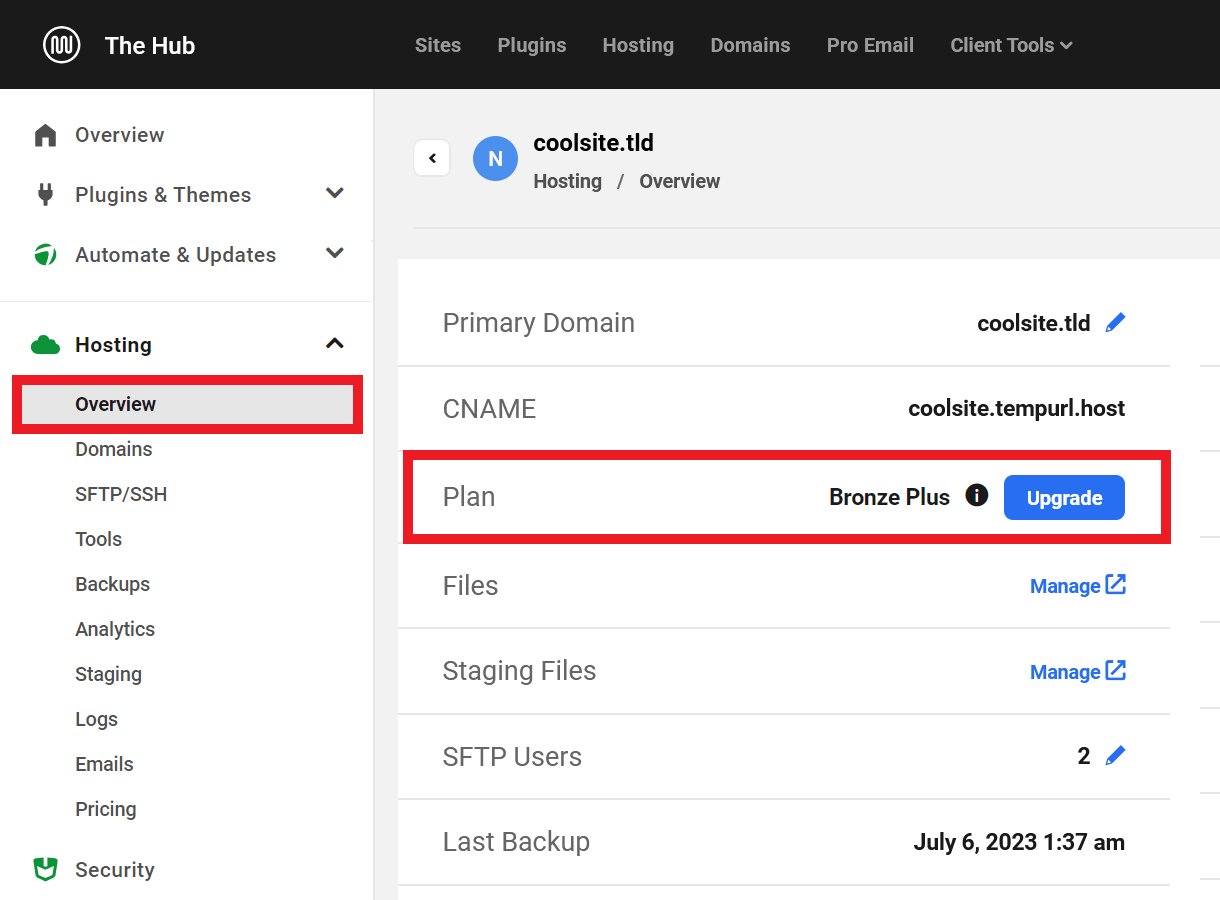Click the plug icon for Plugins & Themes
The height and width of the screenshot is (900, 1220).
pos(45,194)
